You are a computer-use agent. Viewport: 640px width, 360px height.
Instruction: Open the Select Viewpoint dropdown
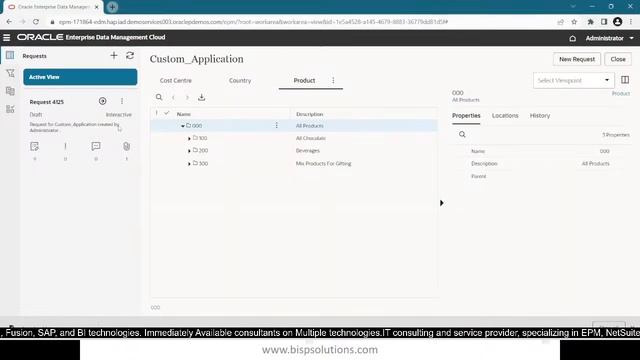[x=573, y=80]
